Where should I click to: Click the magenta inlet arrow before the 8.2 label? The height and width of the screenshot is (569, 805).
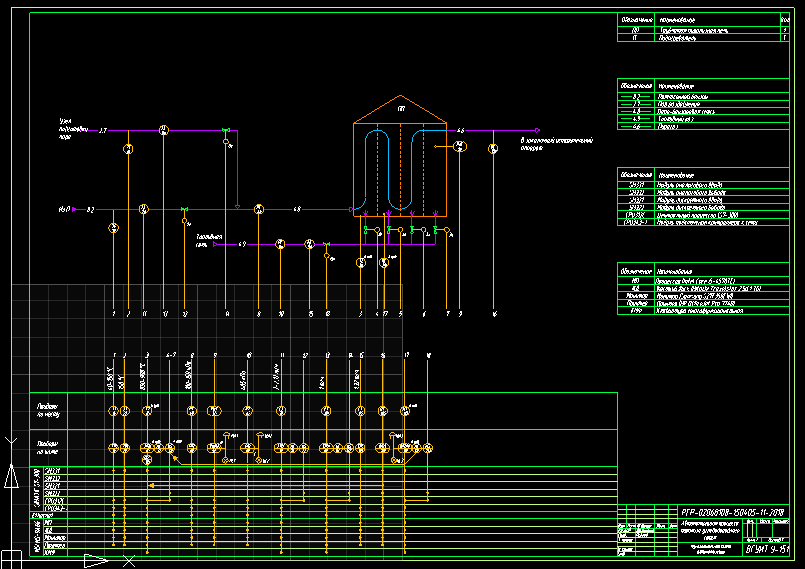[x=74, y=210]
